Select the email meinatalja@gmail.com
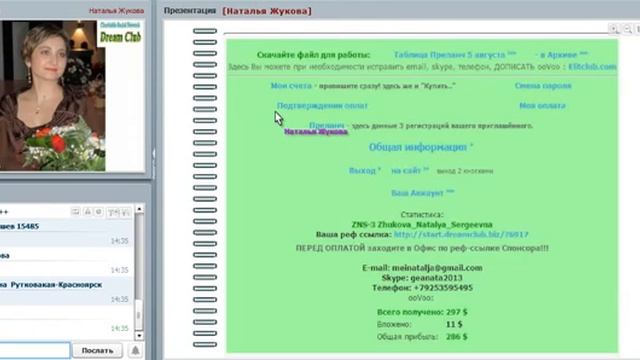 (437, 268)
